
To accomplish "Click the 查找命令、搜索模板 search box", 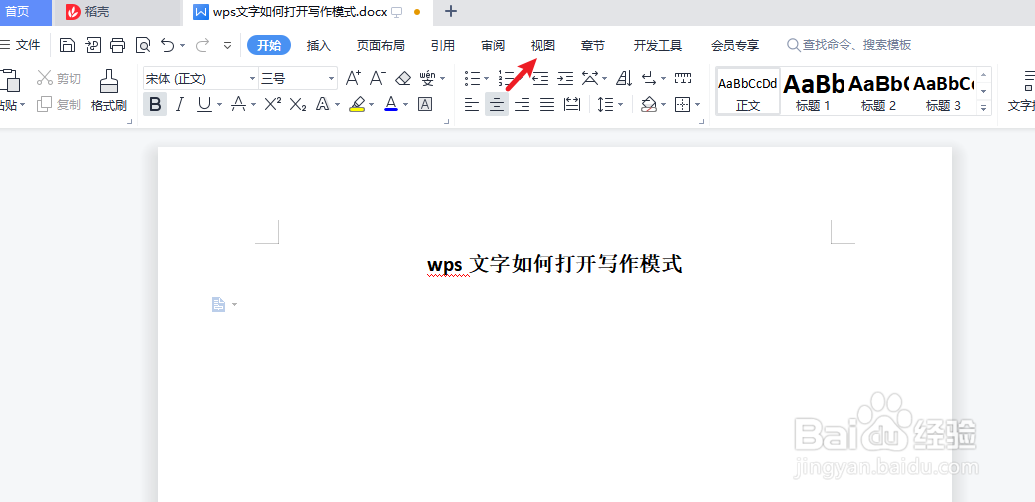I will coord(850,45).
